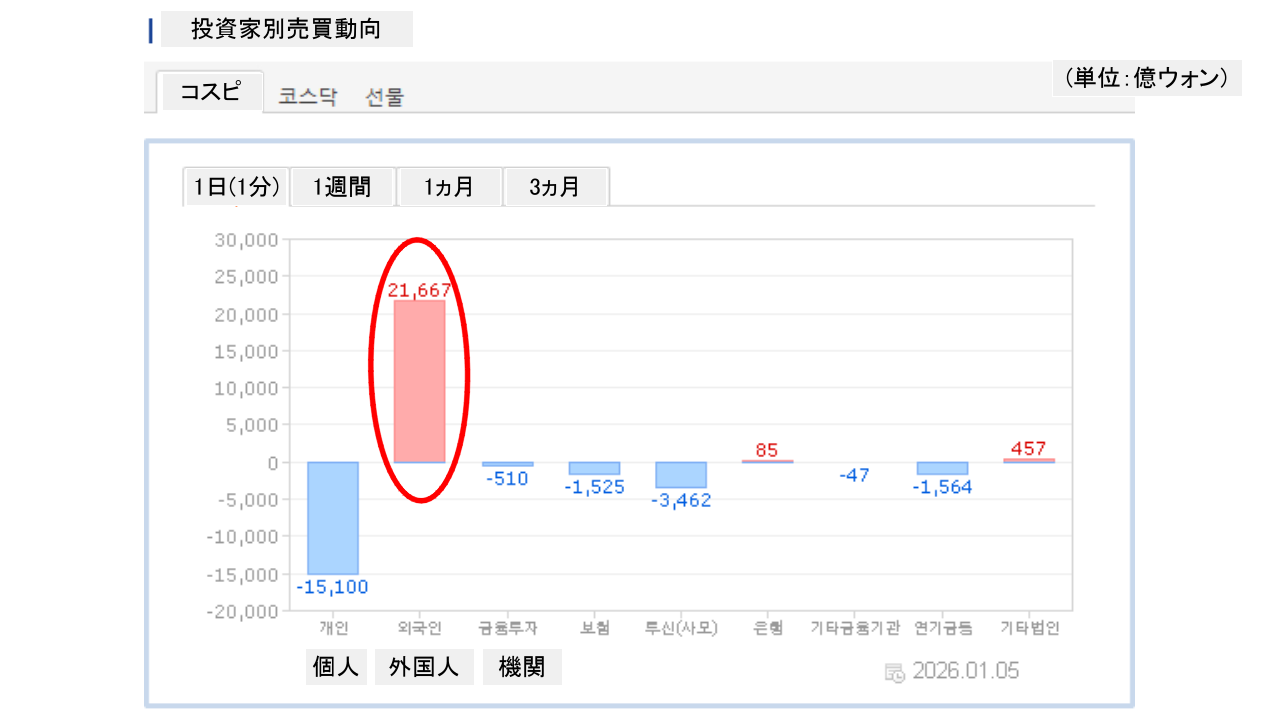This screenshot has width=1280, height=720.
Task: Switch the chart to 1ヵ月
Action: pyautogui.click(x=449, y=187)
